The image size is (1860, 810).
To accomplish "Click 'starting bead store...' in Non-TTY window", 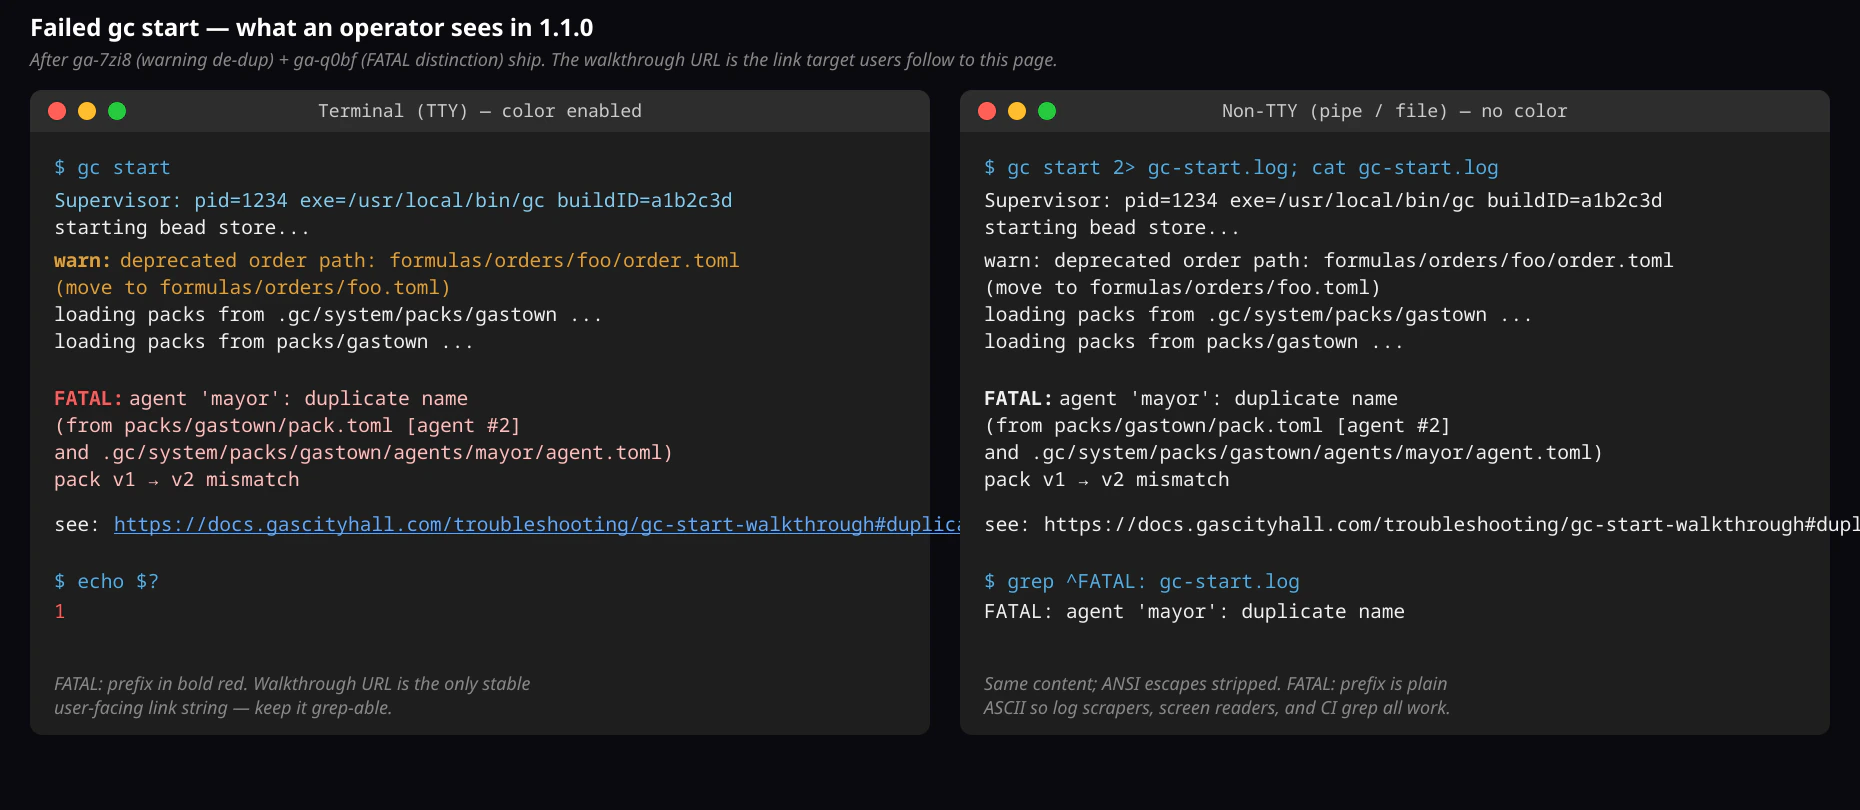I will 1112,228.
